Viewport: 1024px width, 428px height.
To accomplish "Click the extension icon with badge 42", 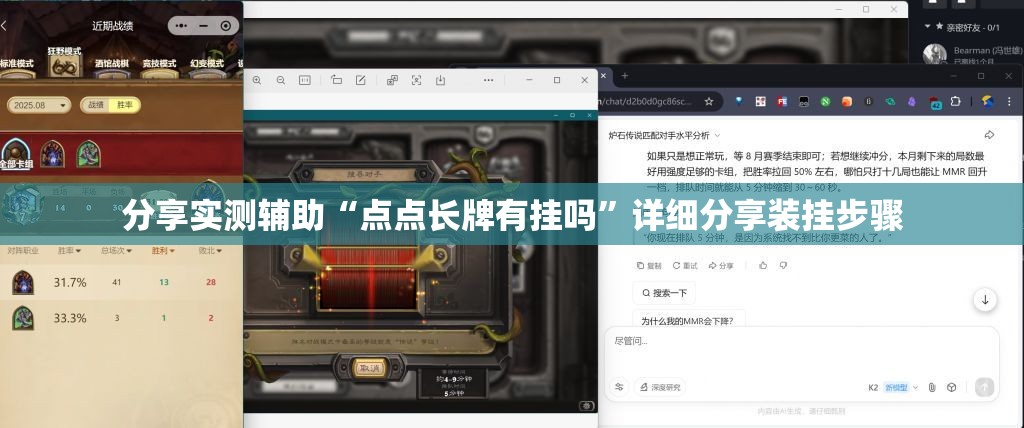I will coord(935,102).
